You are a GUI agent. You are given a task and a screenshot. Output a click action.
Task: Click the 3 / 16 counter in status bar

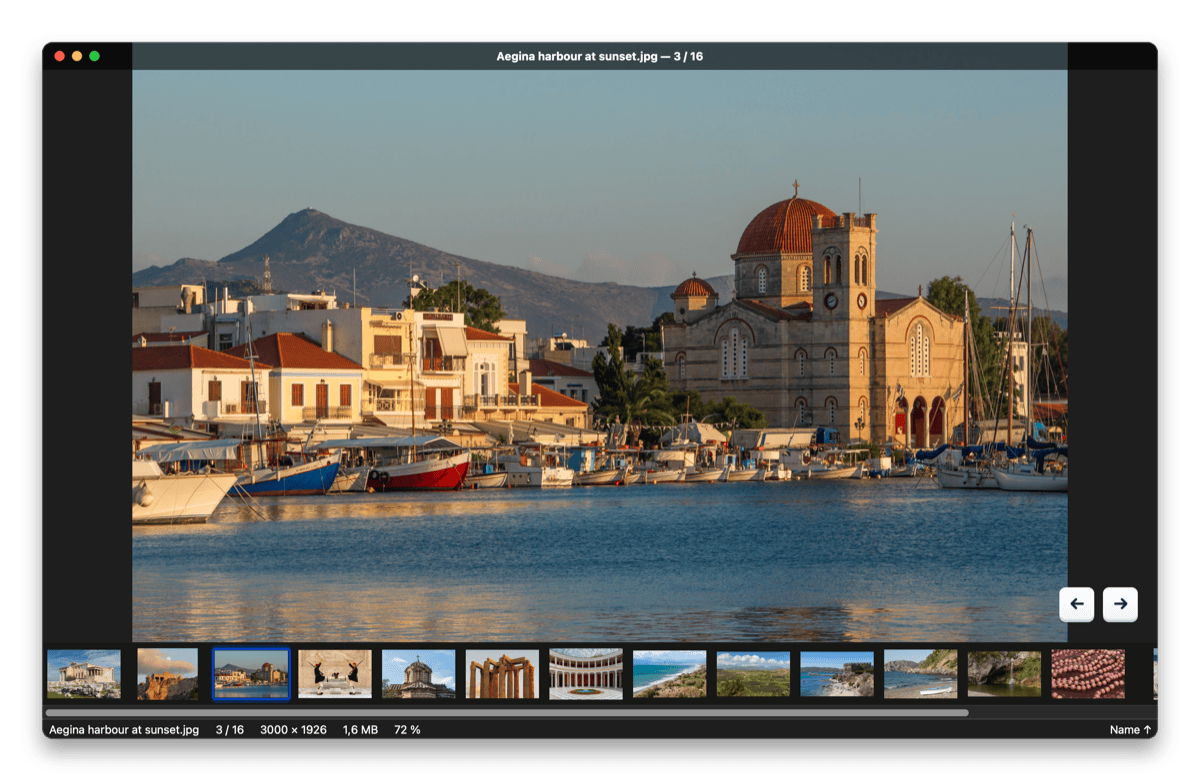point(230,730)
